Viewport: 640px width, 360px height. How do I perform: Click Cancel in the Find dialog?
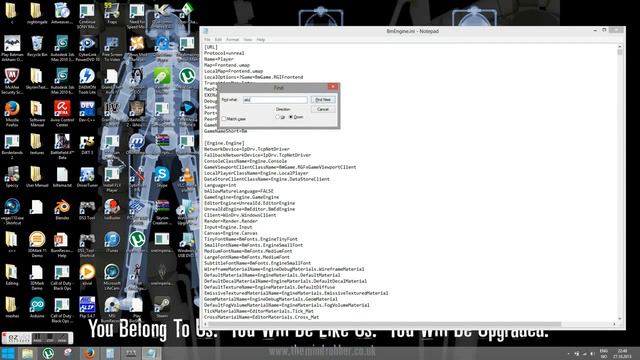(323, 109)
